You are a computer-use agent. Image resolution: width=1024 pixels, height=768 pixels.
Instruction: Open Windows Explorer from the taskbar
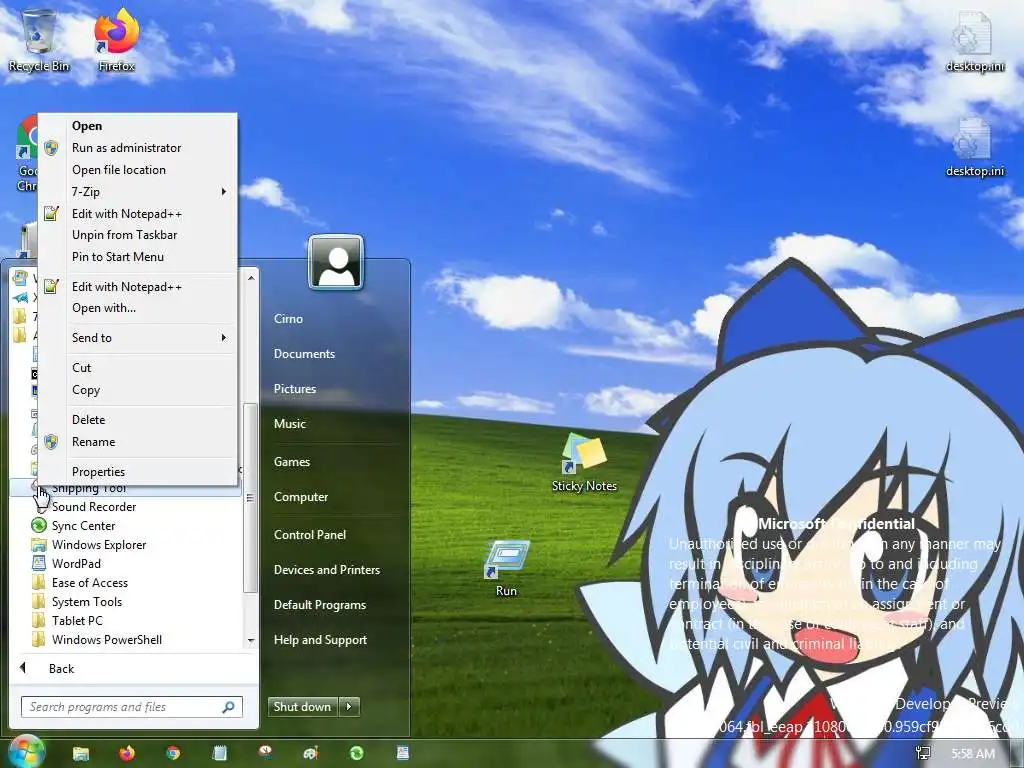[81, 753]
